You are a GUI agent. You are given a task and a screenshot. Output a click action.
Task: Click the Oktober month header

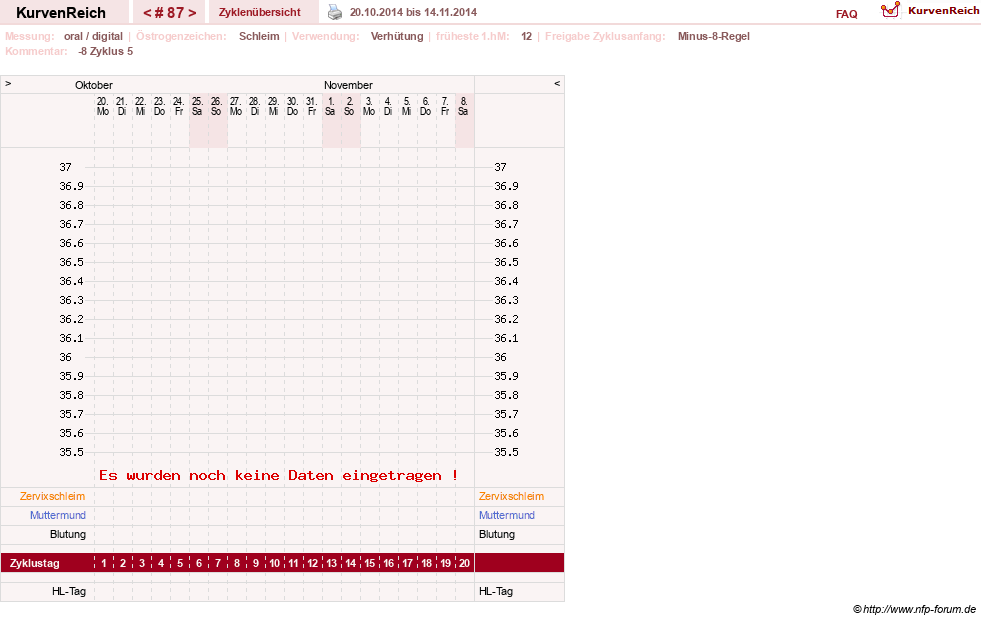(94, 85)
